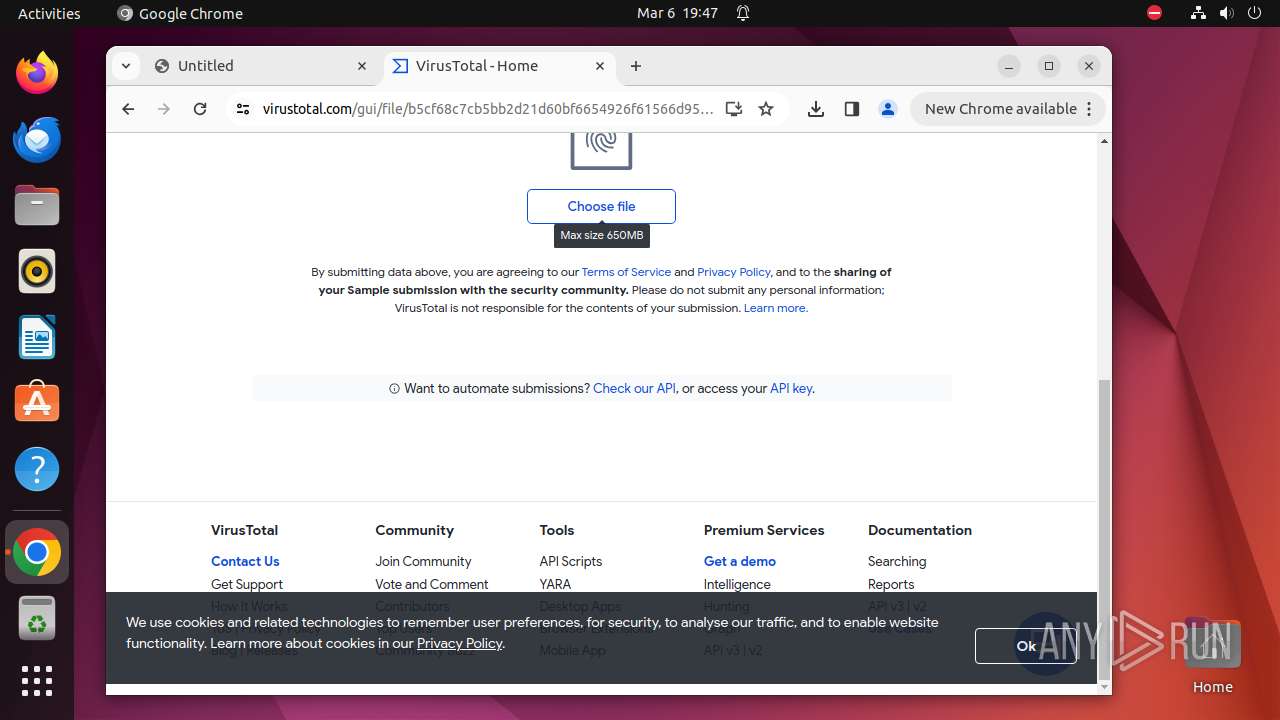This screenshot has width=1280, height=720.
Task: Click the network status icon
Action: pyautogui.click(x=1198, y=13)
